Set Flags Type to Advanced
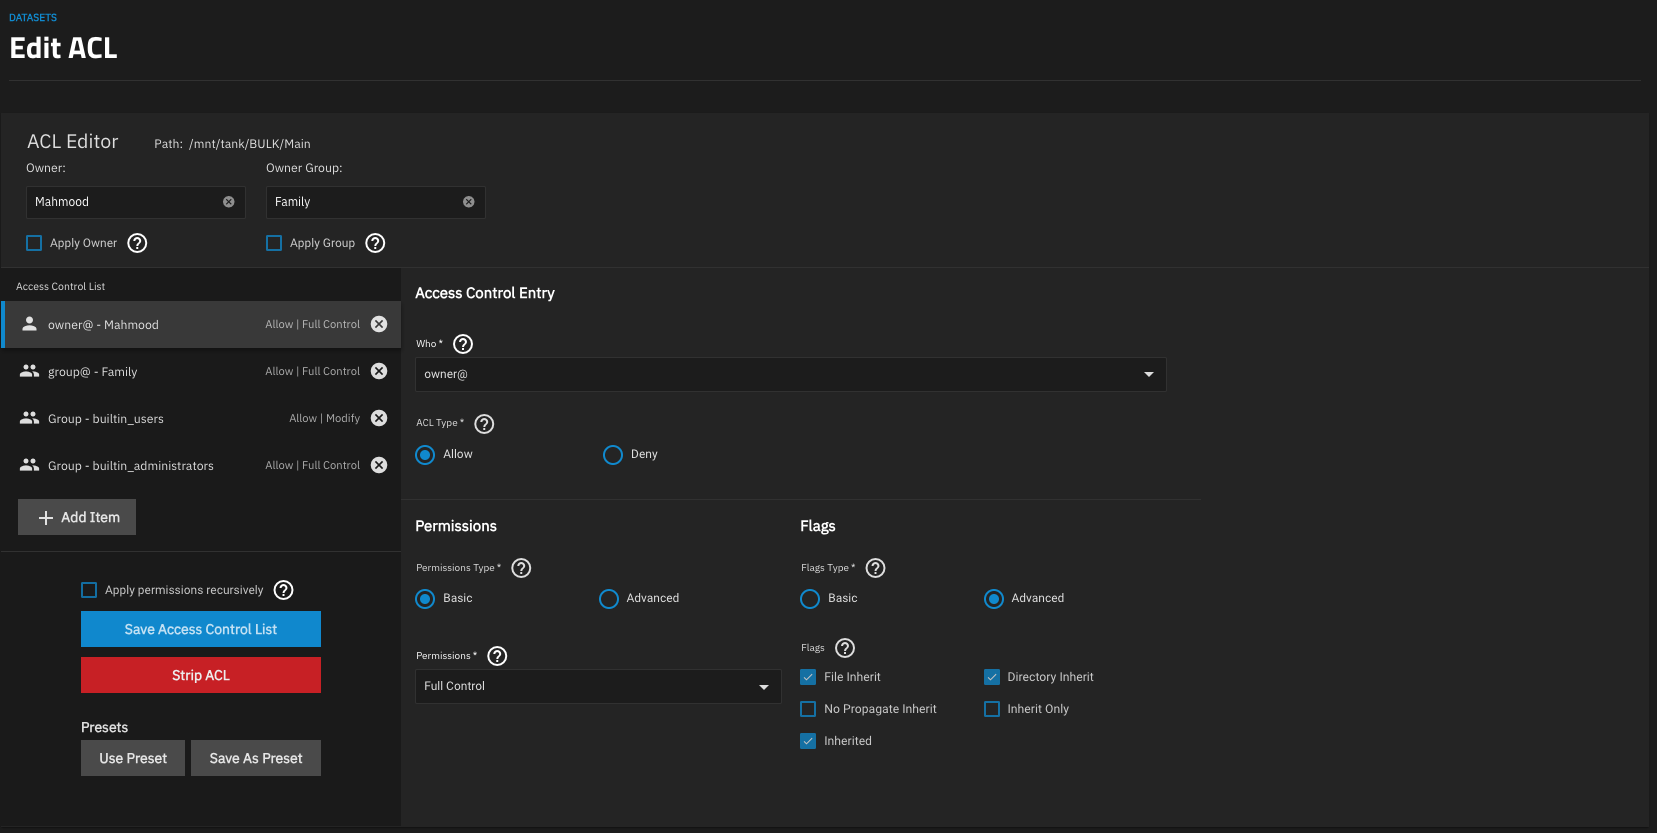This screenshot has width=1657, height=833. pyautogui.click(x=994, y=599)
